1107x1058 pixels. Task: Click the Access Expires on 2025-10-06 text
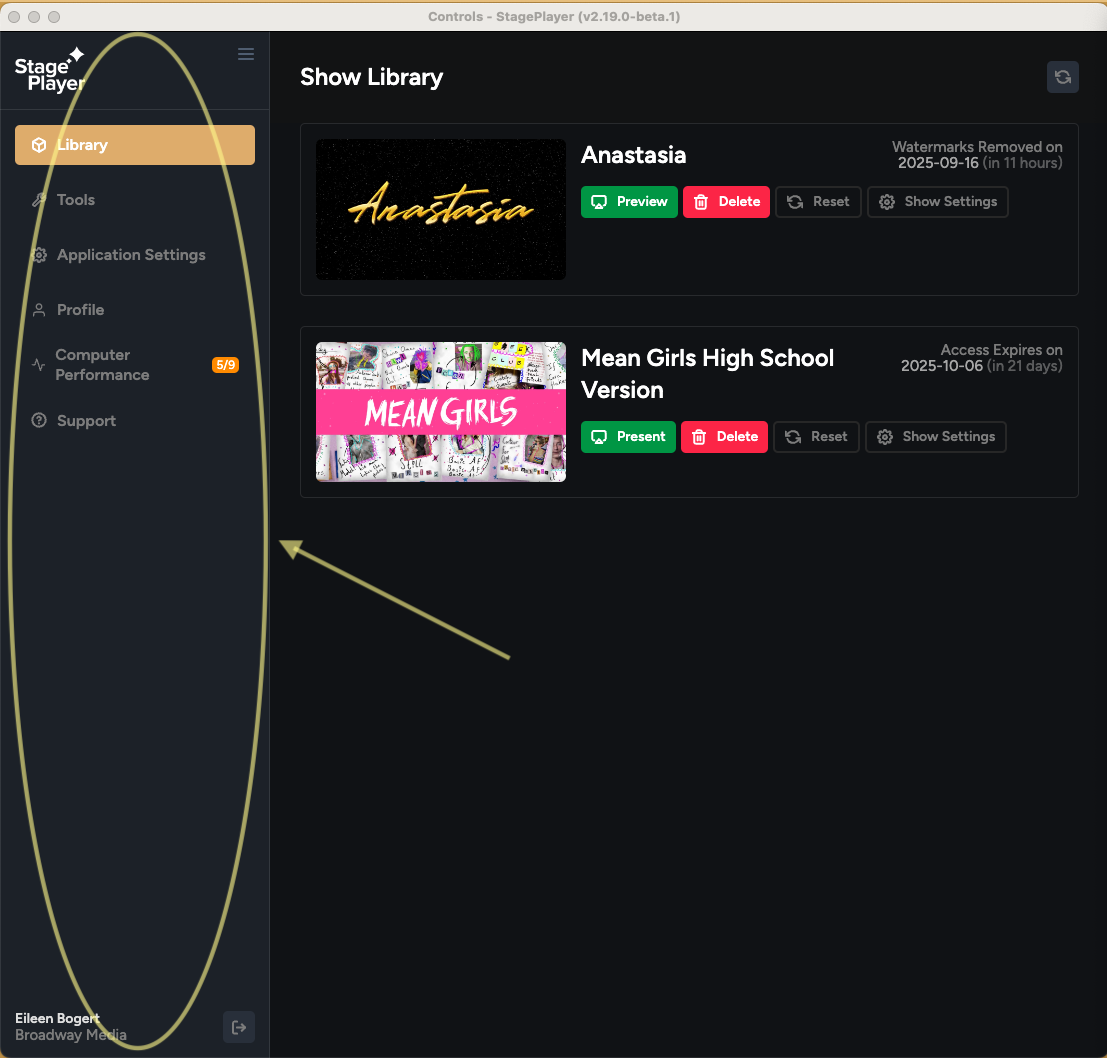(x=981, y=358)
